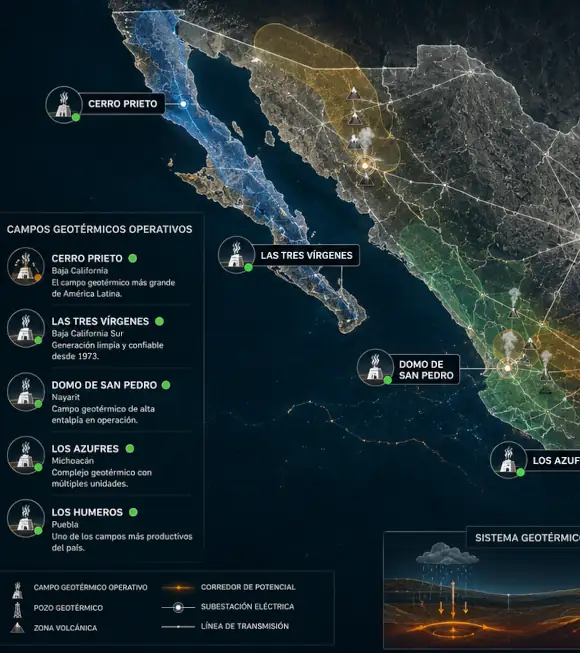Screen dimensions: 580x653
Task: Click the SUBESTACIÓN ELÉCTRICA legend label
Action: 247,607
